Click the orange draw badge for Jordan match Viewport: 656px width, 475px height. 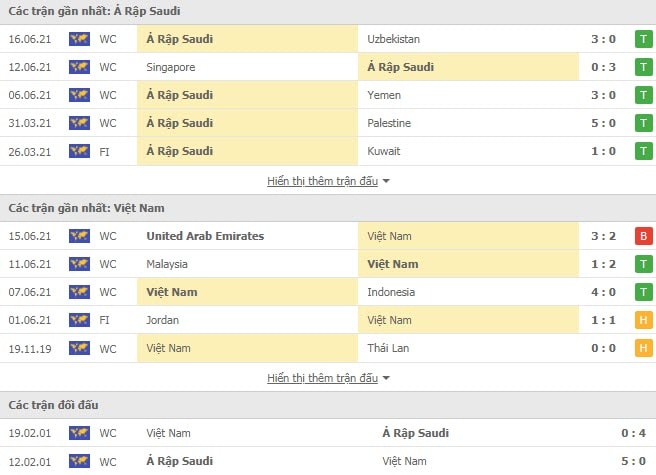pyautogui.click(x=643, y=320)
